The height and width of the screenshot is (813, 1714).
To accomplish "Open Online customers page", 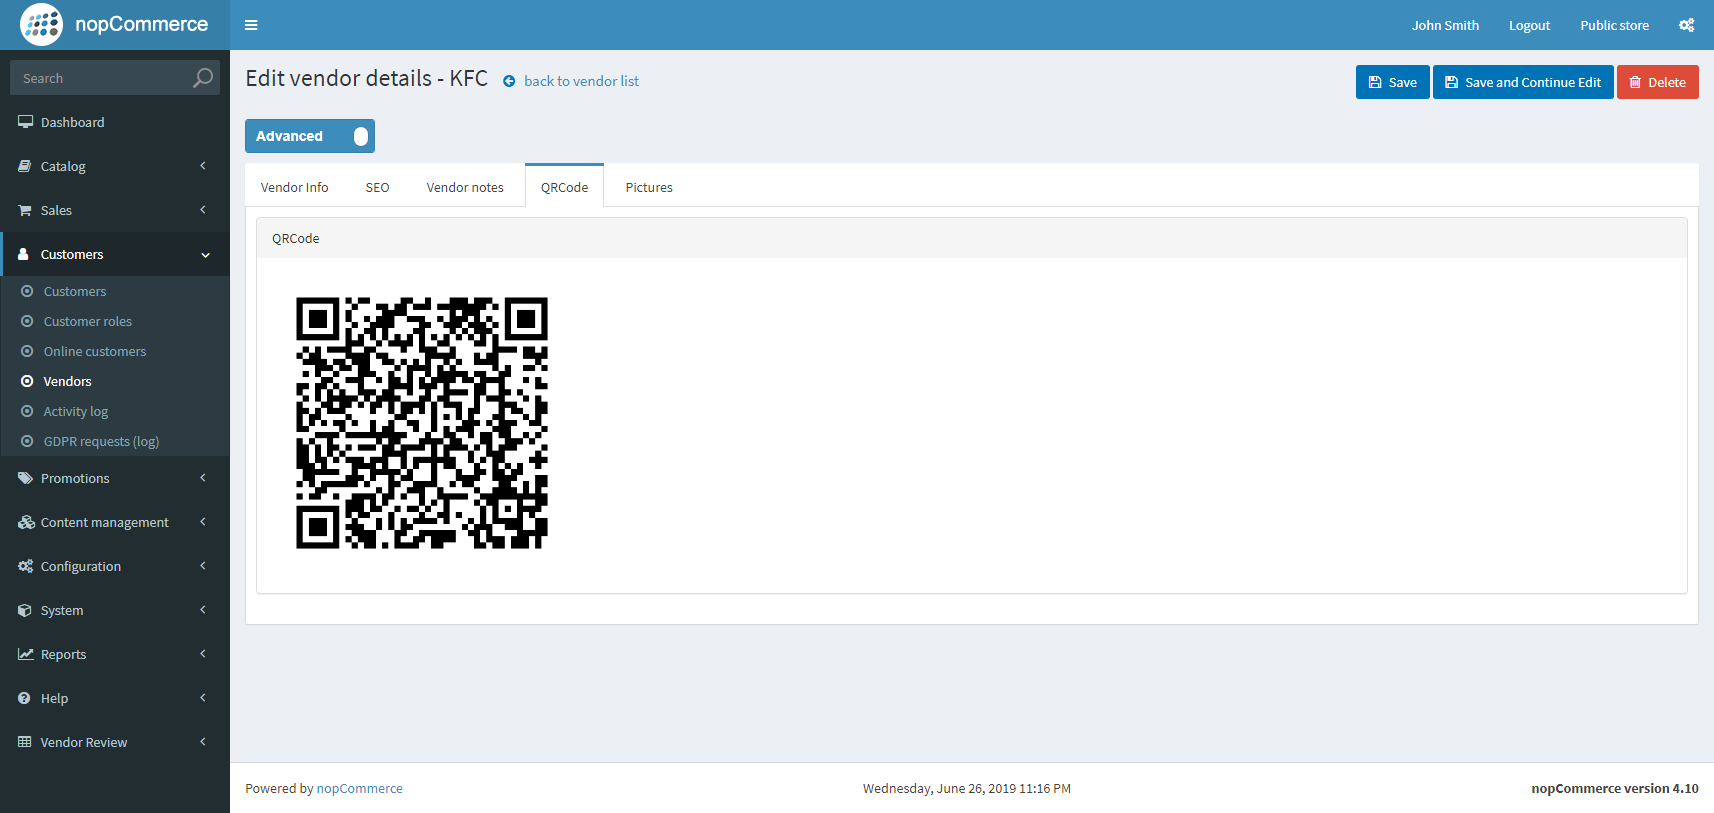I will click(95, 351).
